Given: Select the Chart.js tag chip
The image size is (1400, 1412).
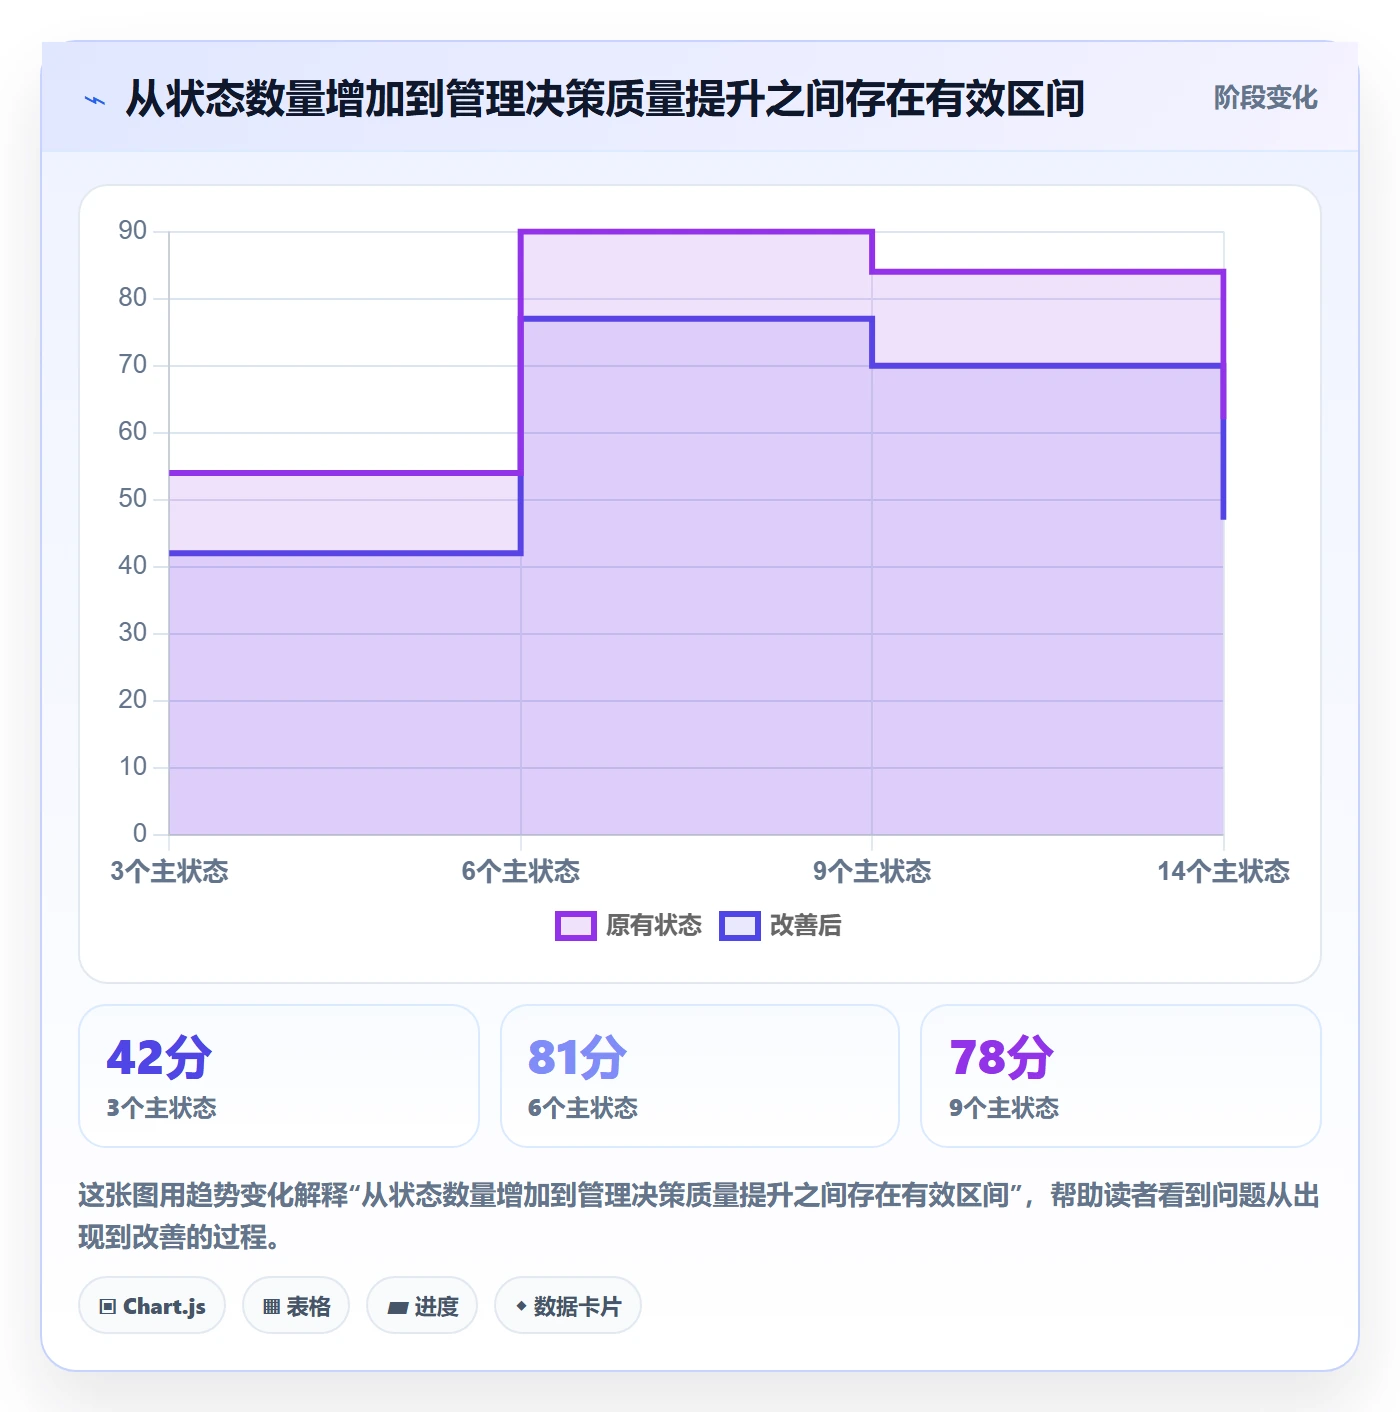Looking at the screenshot, I should [x=152, y=1306].
